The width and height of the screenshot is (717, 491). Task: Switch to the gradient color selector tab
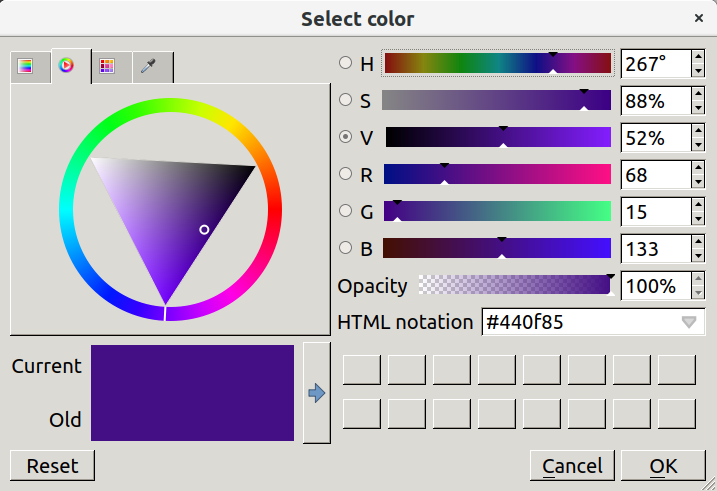(30, 67)
